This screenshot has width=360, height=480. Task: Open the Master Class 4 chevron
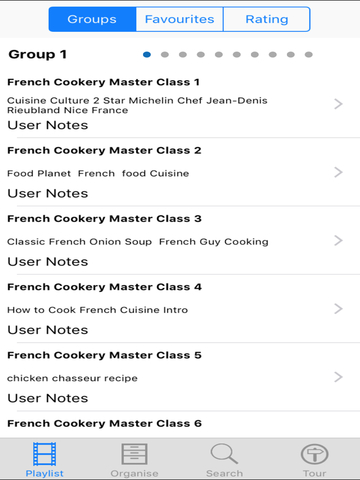point(338,309)
